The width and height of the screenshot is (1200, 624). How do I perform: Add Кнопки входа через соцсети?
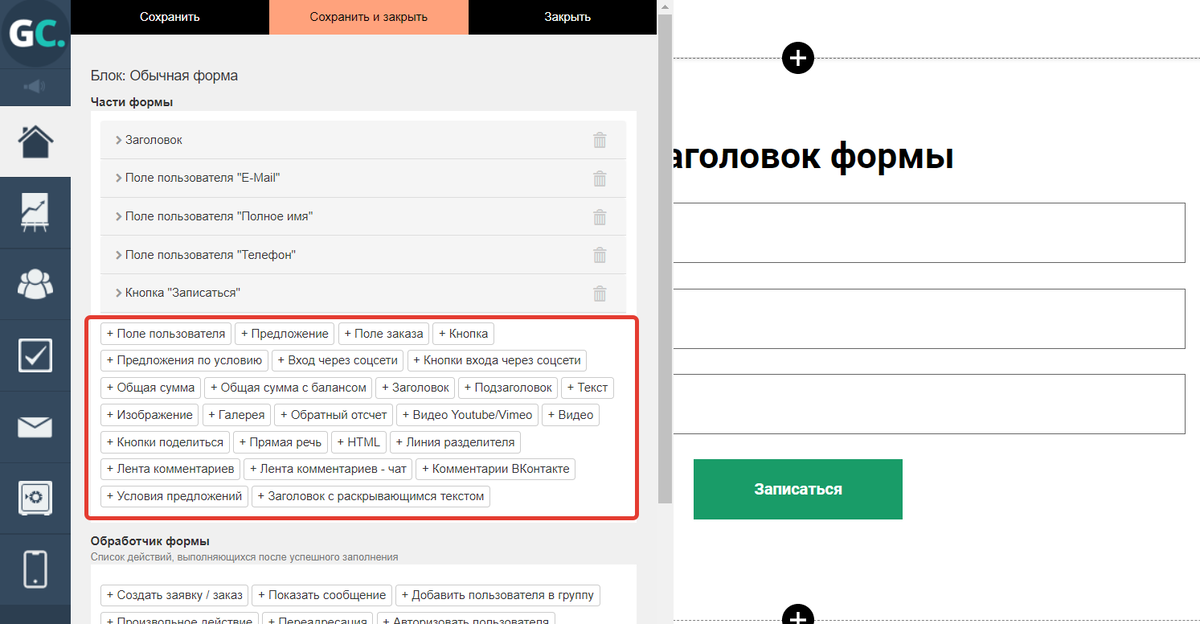497,360
